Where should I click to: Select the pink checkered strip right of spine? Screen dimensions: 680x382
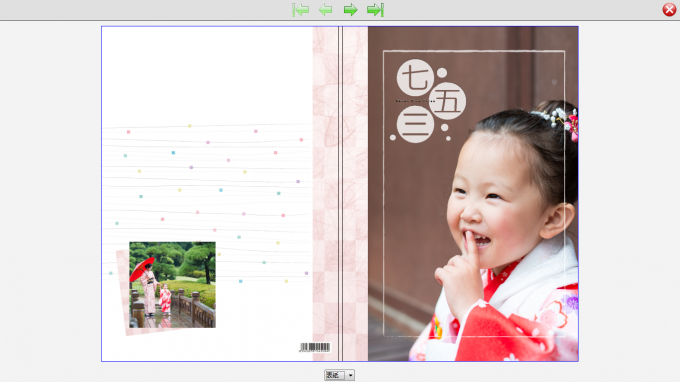pyautogui.click(x=355, y=193)
